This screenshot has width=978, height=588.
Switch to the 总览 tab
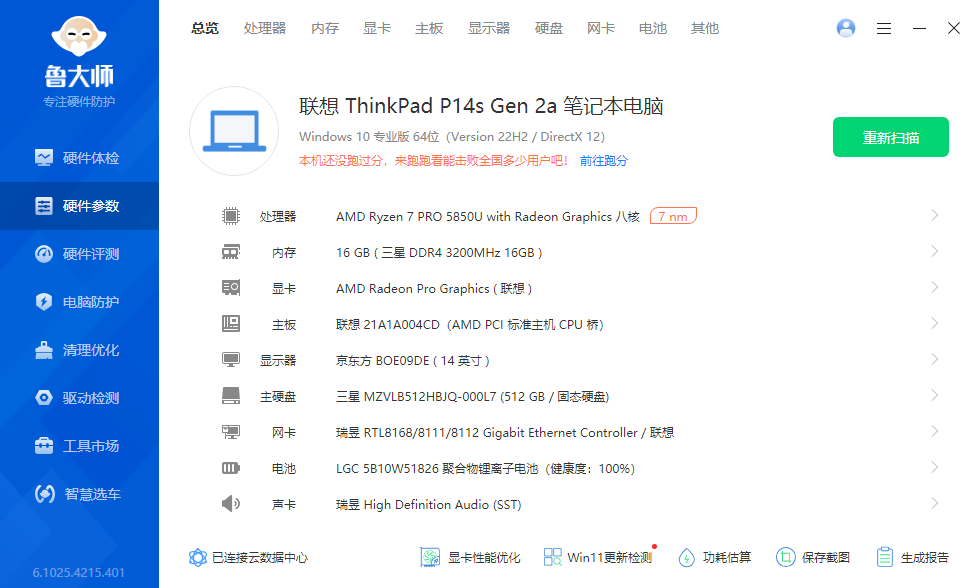coord(205,28)
